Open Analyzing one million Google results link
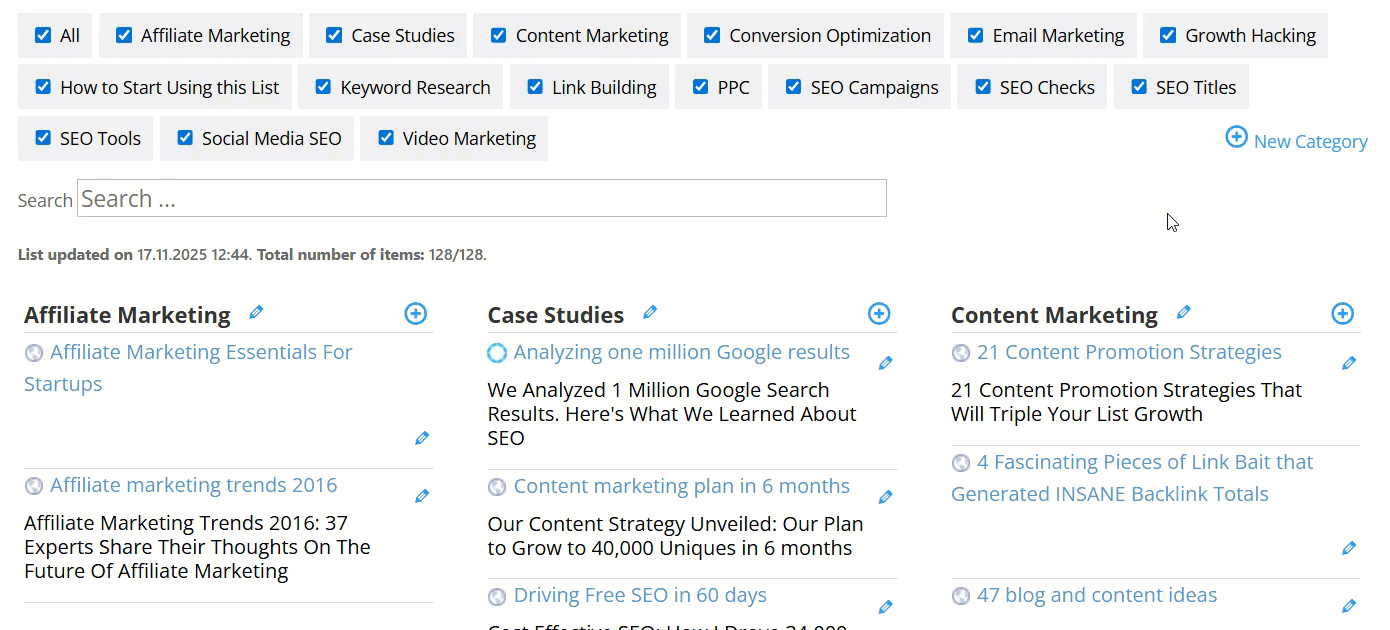 tap(682, 352)
